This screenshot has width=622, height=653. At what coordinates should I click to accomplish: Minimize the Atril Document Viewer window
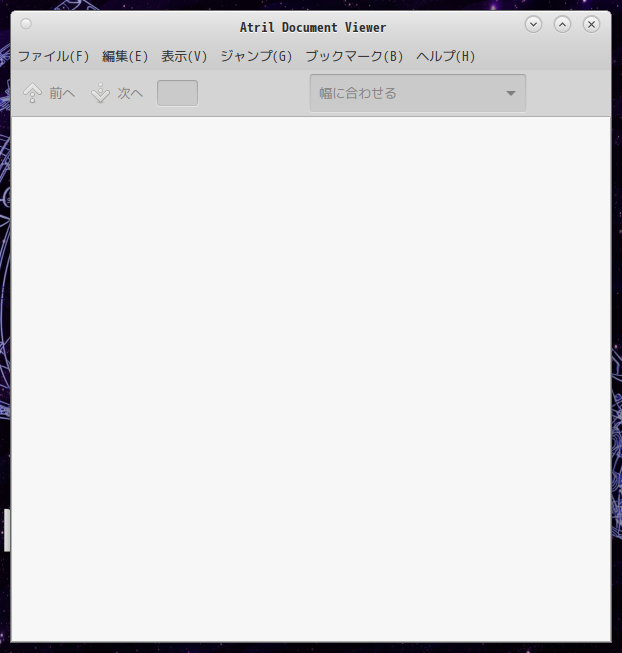tap(533, 24)
